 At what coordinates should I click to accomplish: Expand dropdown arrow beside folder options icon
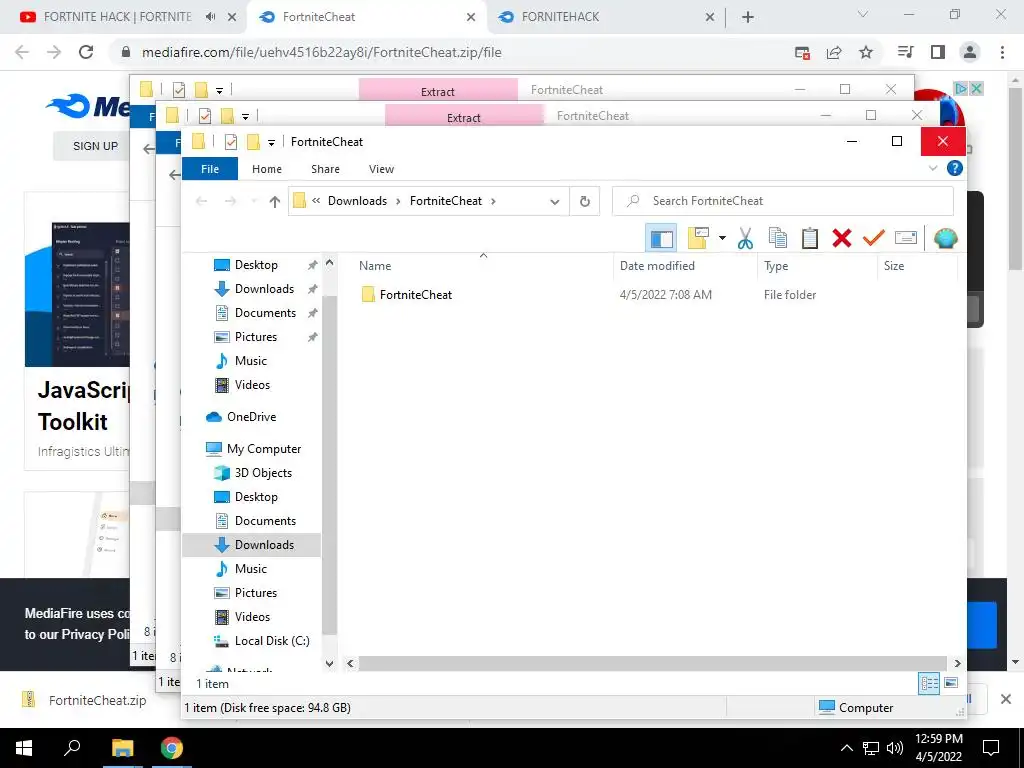(722, 238)
